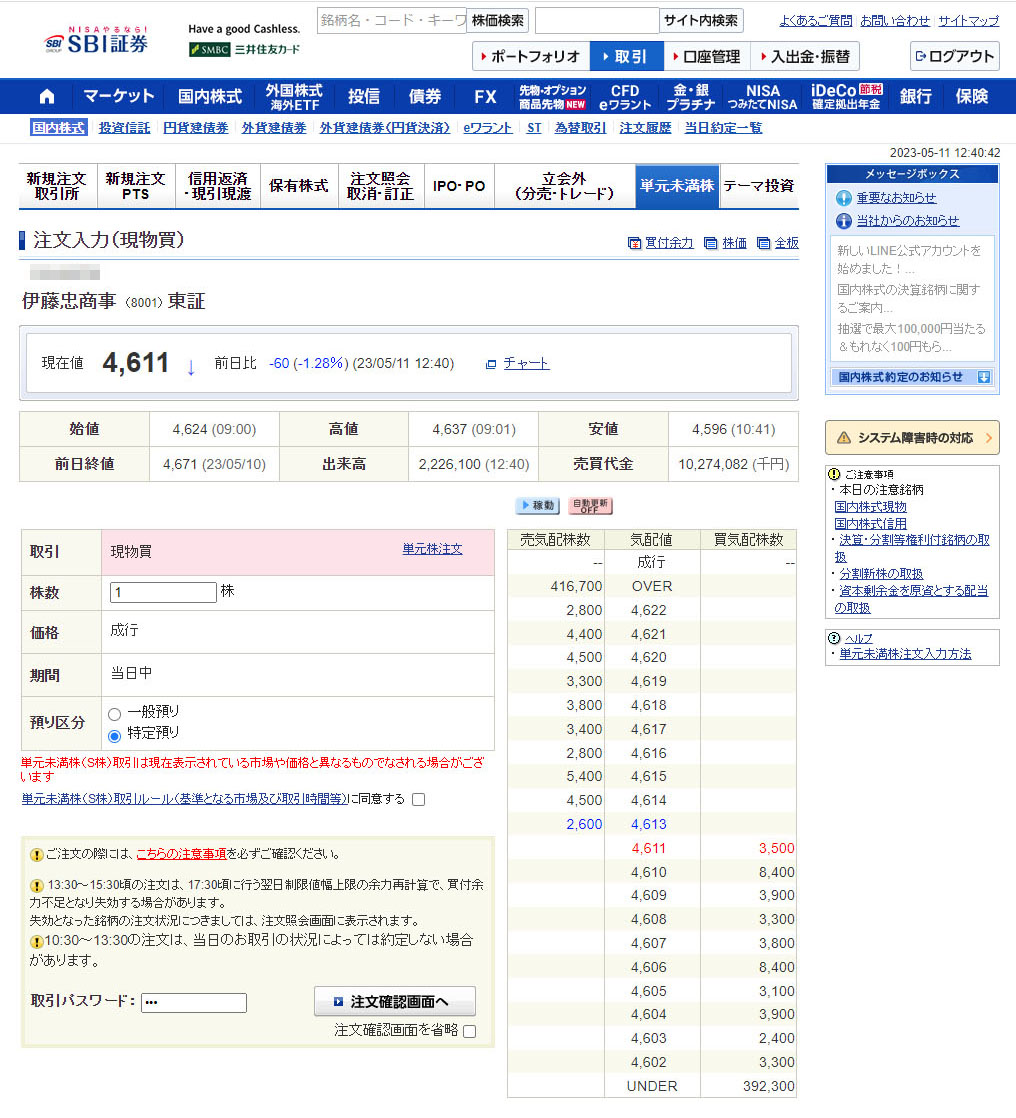1016x1118 pixels.
Task: Click the 注文確認画面へ button
Action: click(x=394, y=1002)
